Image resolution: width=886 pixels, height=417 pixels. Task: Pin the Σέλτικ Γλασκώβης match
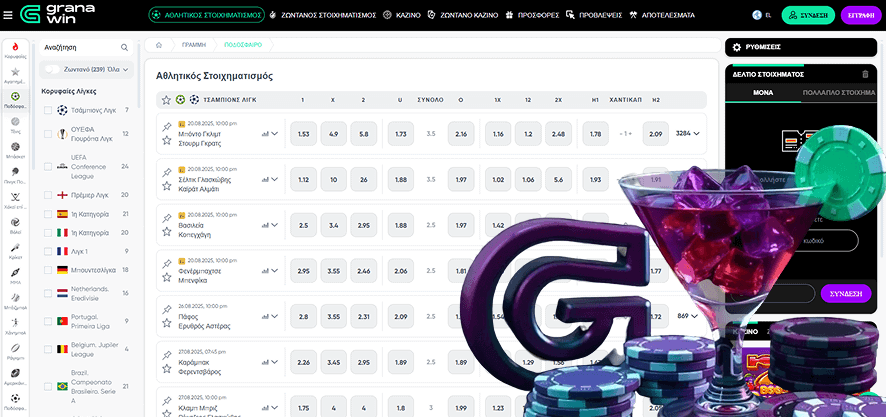[167, 173]
